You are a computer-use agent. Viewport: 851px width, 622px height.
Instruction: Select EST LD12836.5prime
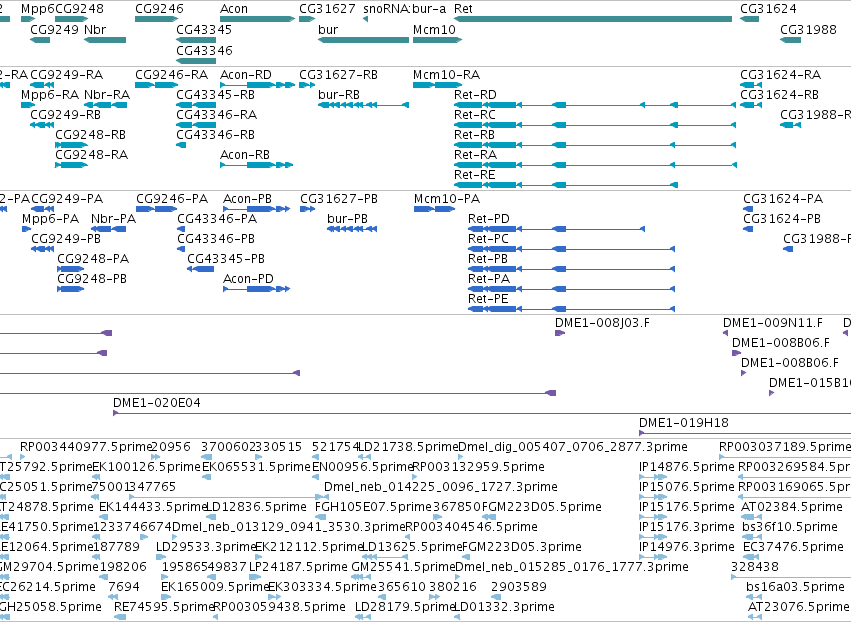(257, 507)
